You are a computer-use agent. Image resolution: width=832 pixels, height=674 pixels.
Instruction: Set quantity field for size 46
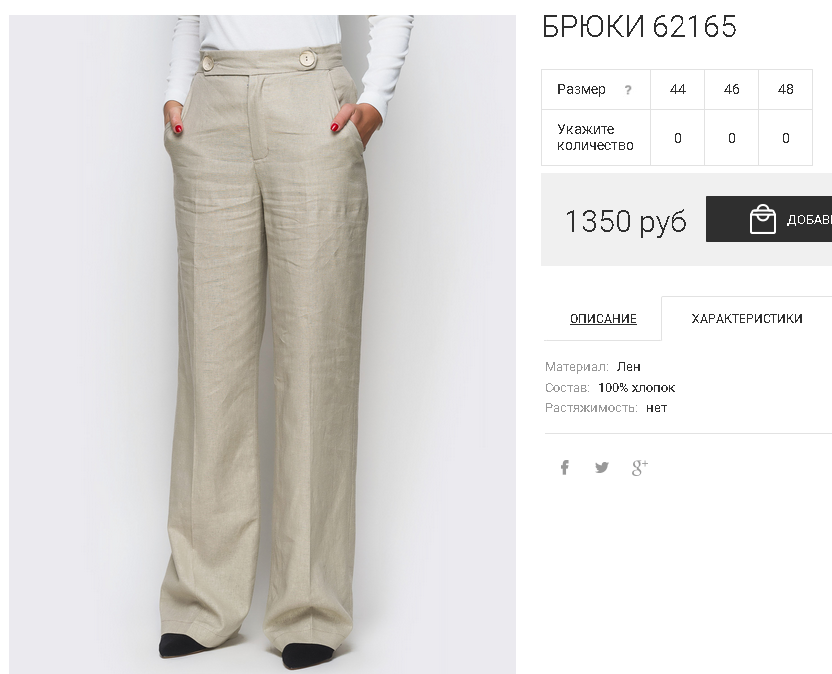[732, 138]
